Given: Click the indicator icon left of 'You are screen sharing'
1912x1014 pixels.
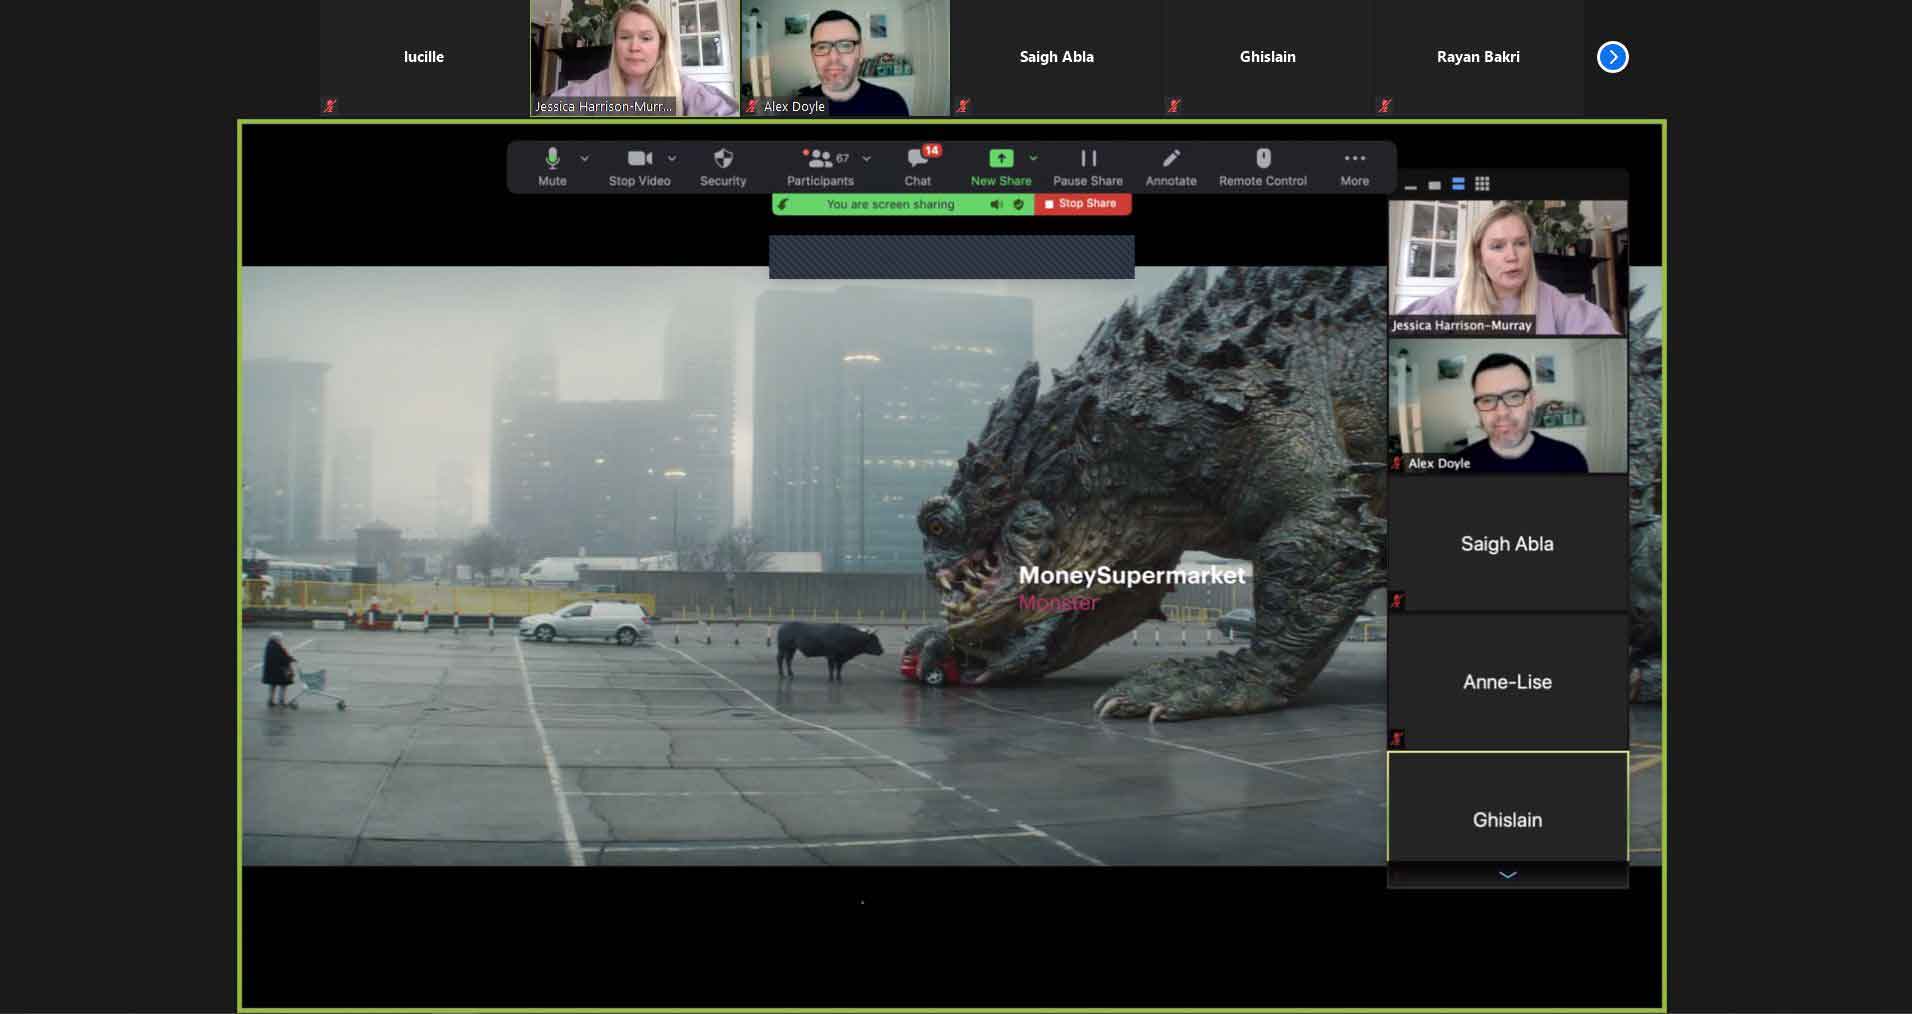Looking at the screenshot, I should coord(783,204).
